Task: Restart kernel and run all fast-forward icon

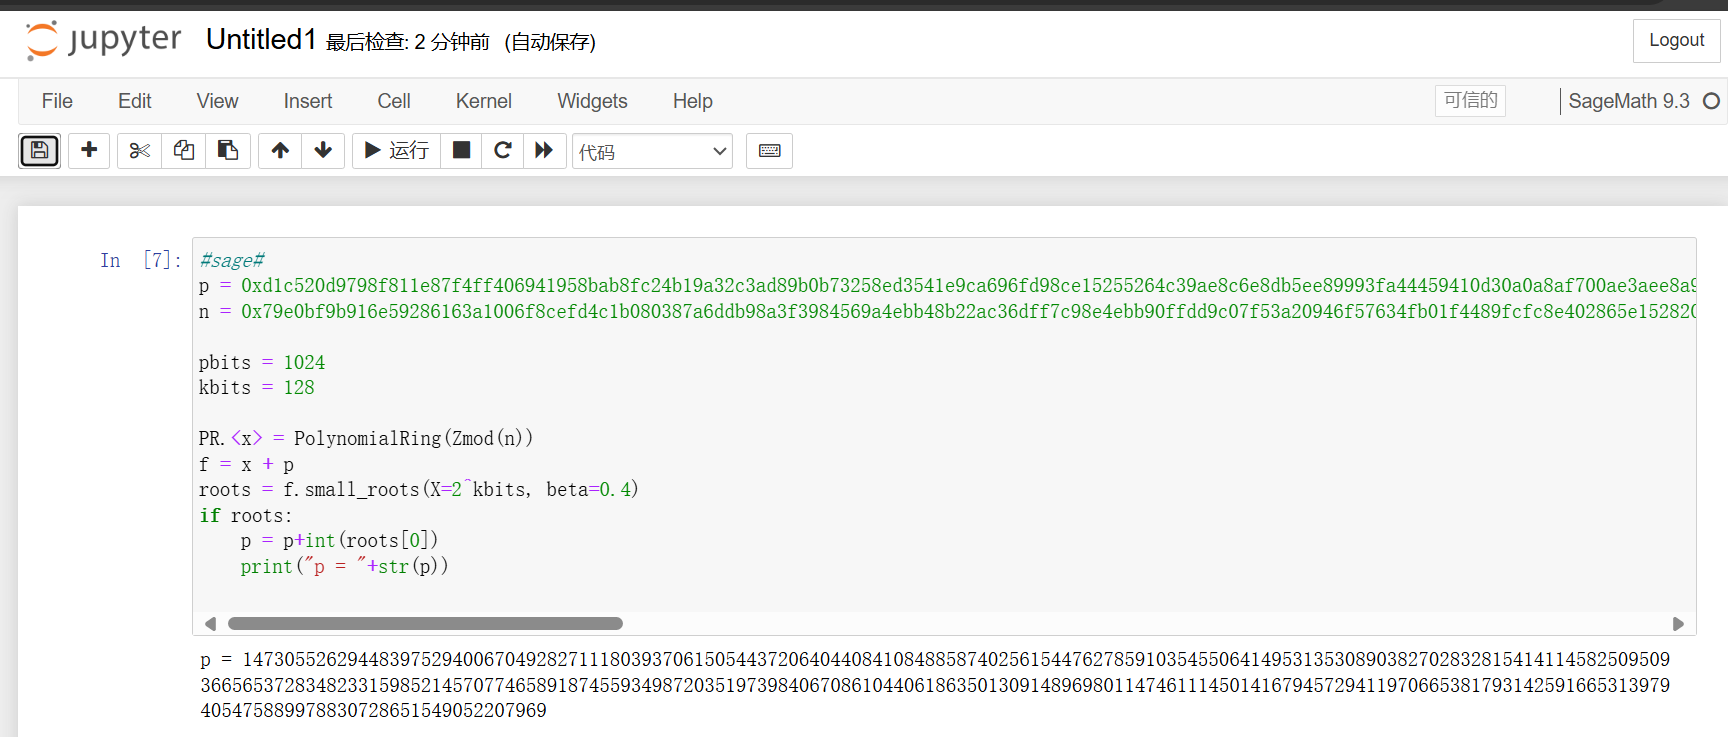Action: (x=544, y=151)
